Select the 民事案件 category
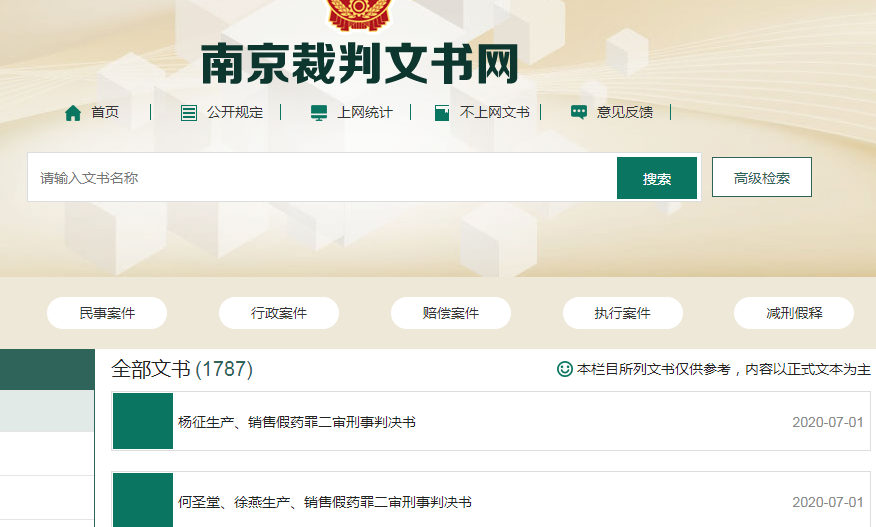876x527 pixels. (107, 313)
